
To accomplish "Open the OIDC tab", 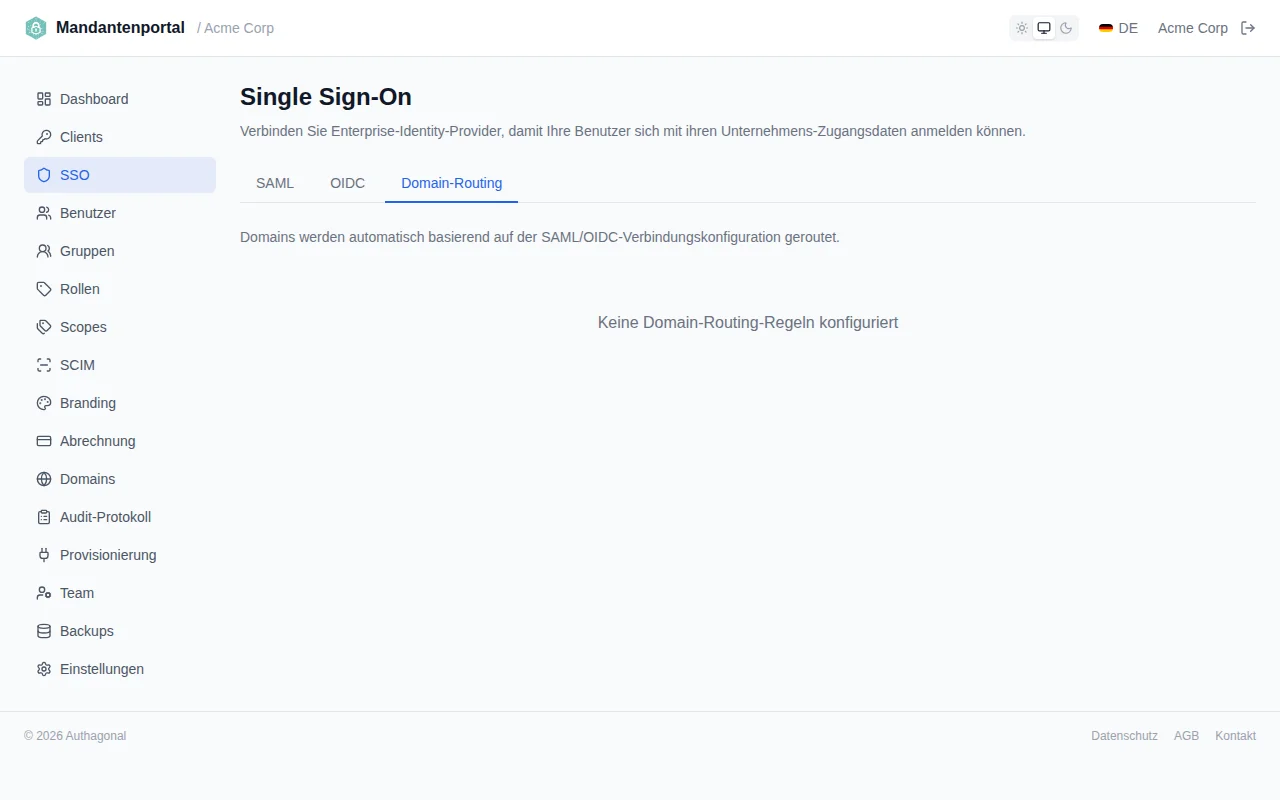I will [348, 183].
